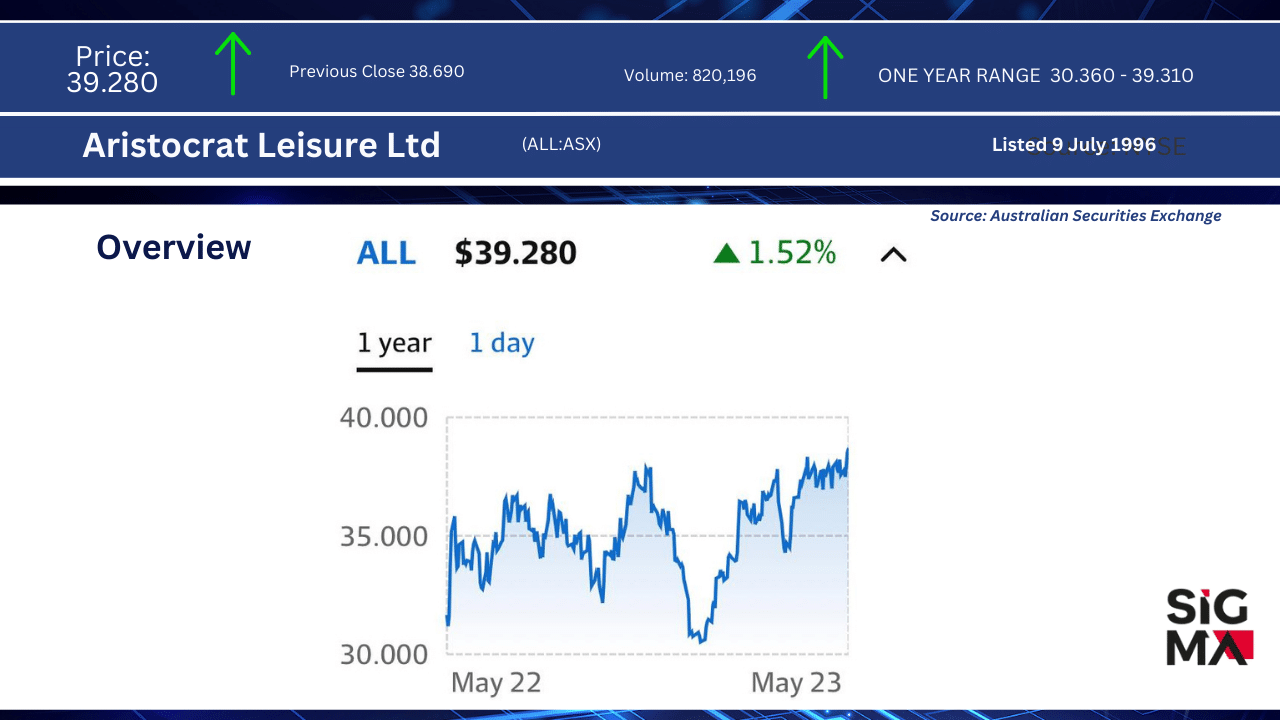Click the $39.280 price value

(516, 253)
